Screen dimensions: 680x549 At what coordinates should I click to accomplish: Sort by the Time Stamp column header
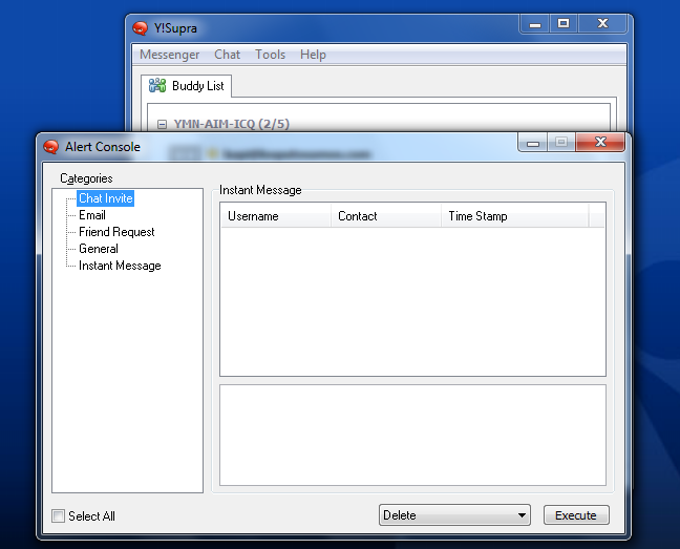pos(515,216)
